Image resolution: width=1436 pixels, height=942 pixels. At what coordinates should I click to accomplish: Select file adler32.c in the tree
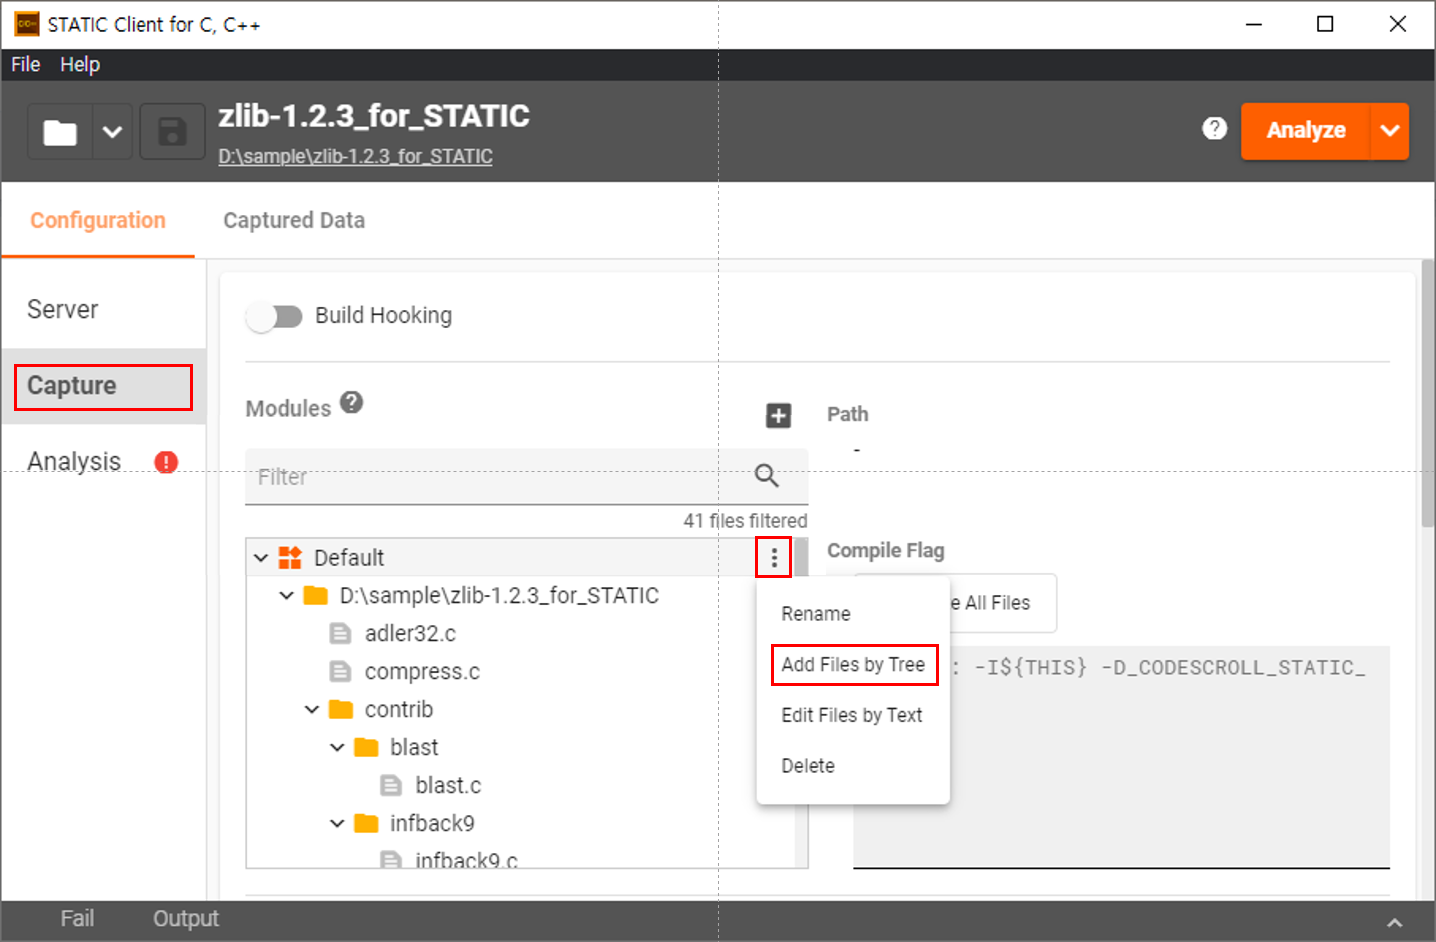tap(410, 634)
